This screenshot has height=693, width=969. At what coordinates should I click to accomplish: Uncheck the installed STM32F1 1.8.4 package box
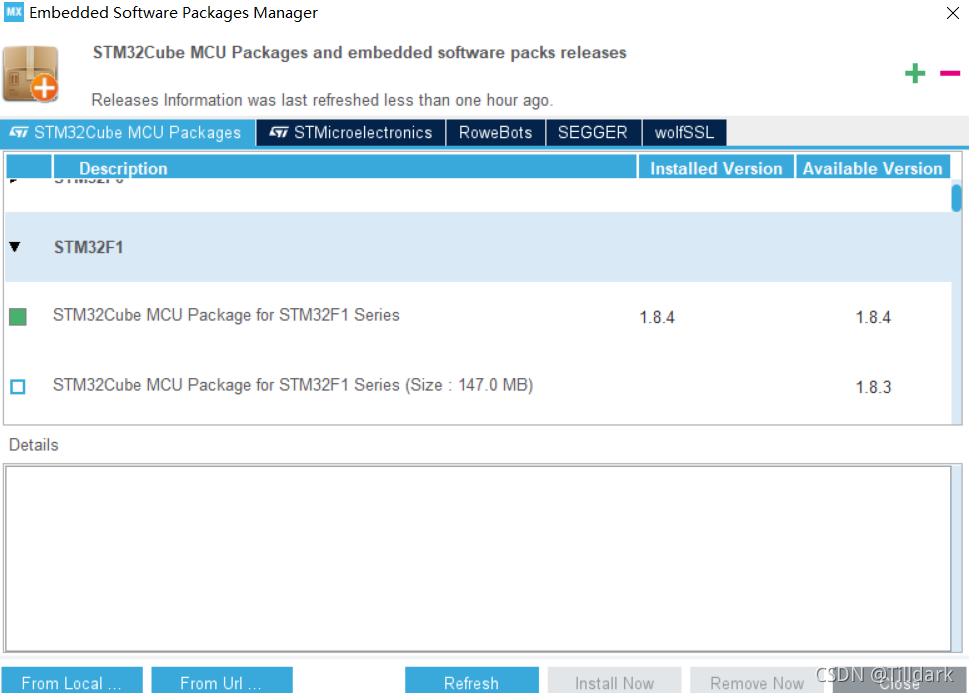[18, 317]
